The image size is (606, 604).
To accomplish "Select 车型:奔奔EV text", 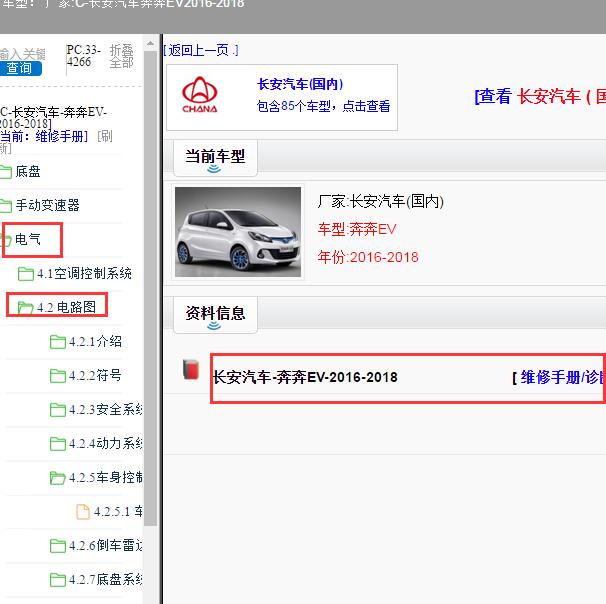I will [357, 229].
